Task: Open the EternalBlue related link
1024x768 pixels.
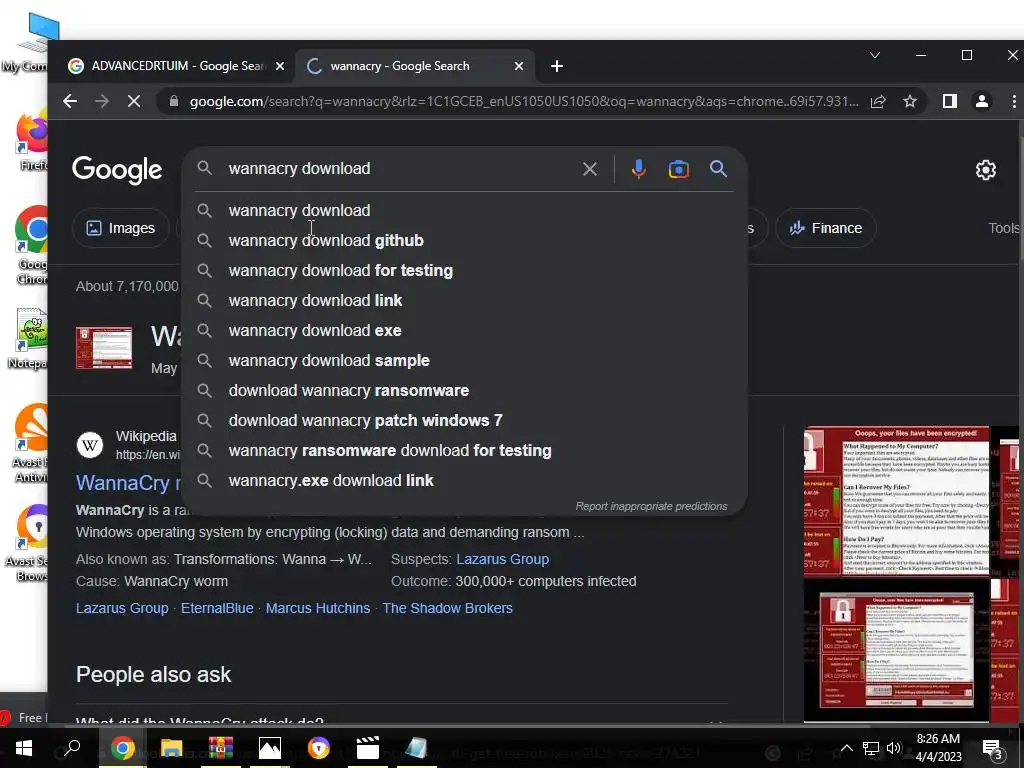Action: tap(217, 608)
